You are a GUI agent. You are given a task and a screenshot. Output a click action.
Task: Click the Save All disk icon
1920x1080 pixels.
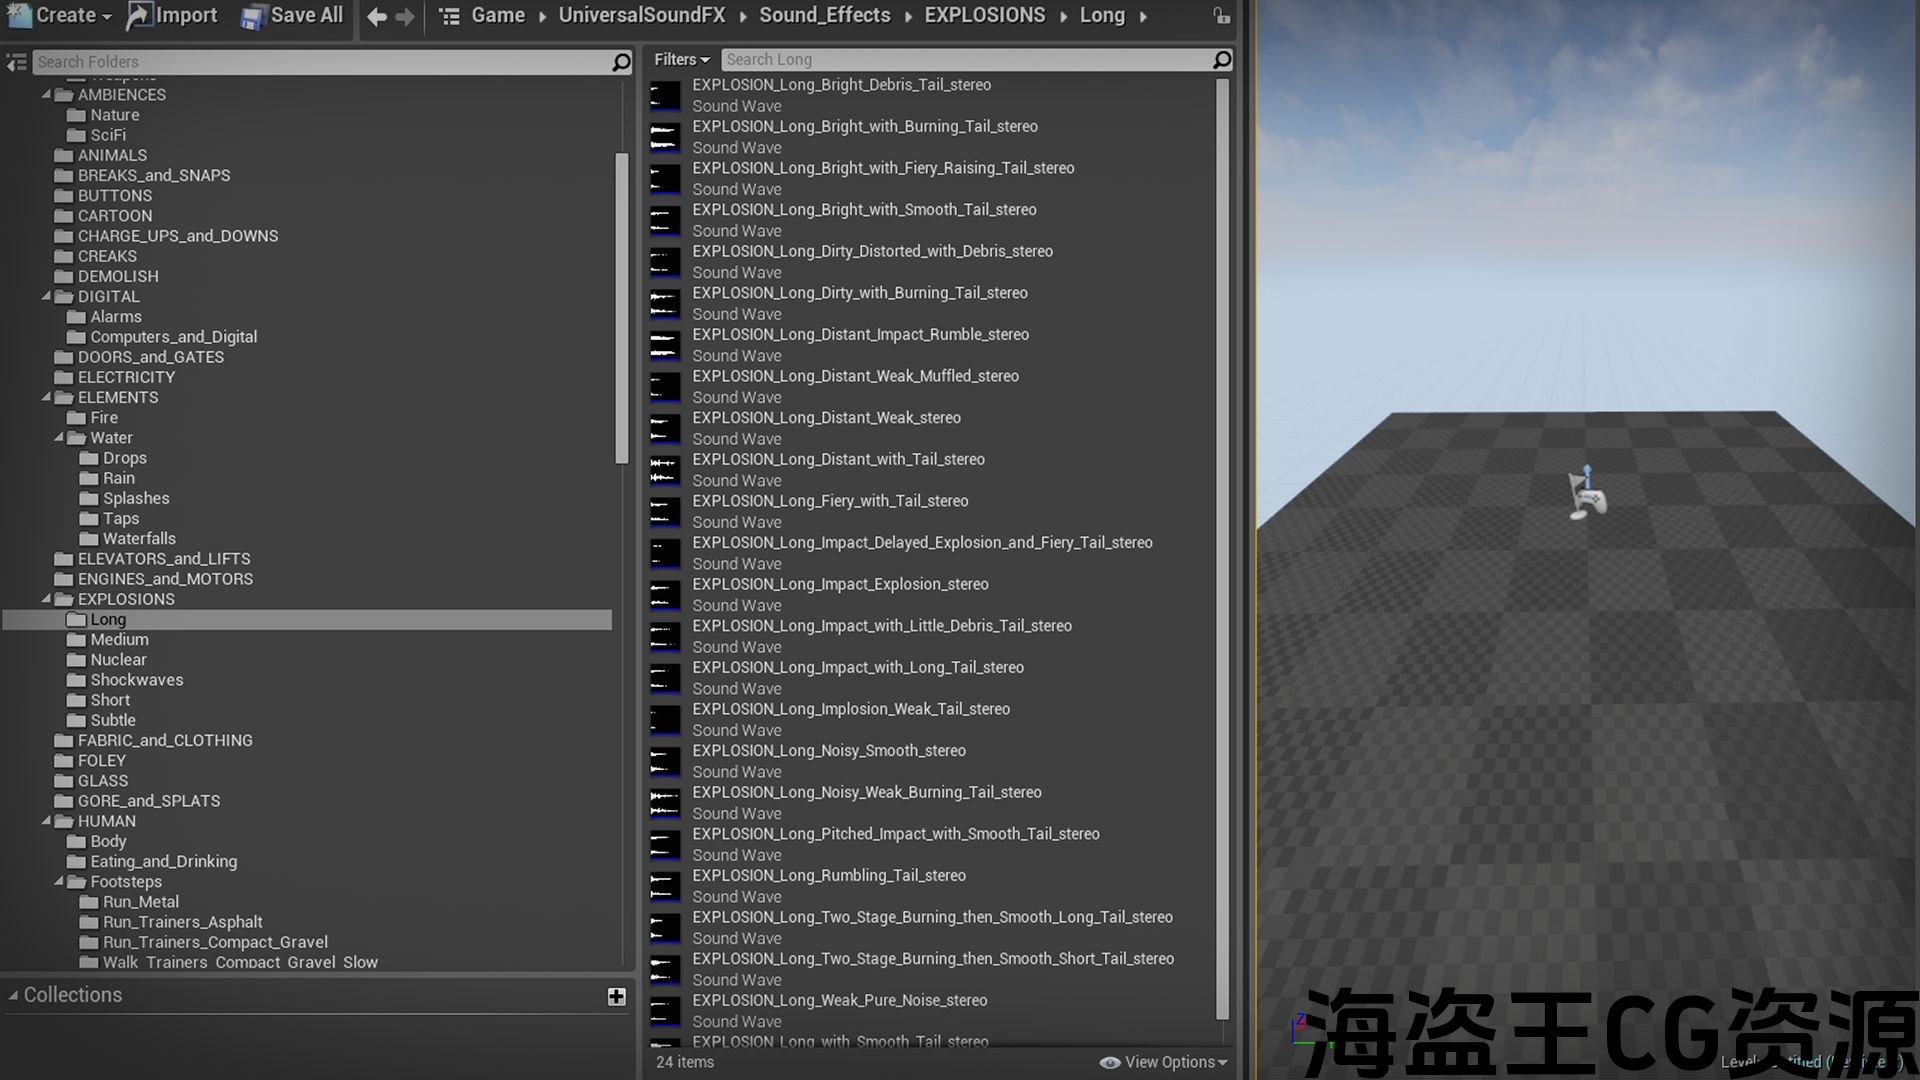click(253, 16)
